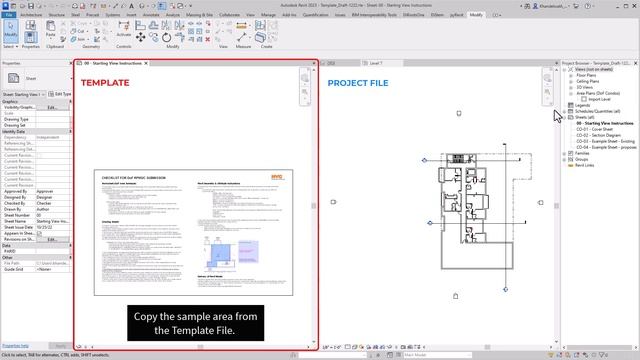Click the Activate controls icon
Image resolution: width=640 pixels, height=360 pixels.
tap(123, 28)
